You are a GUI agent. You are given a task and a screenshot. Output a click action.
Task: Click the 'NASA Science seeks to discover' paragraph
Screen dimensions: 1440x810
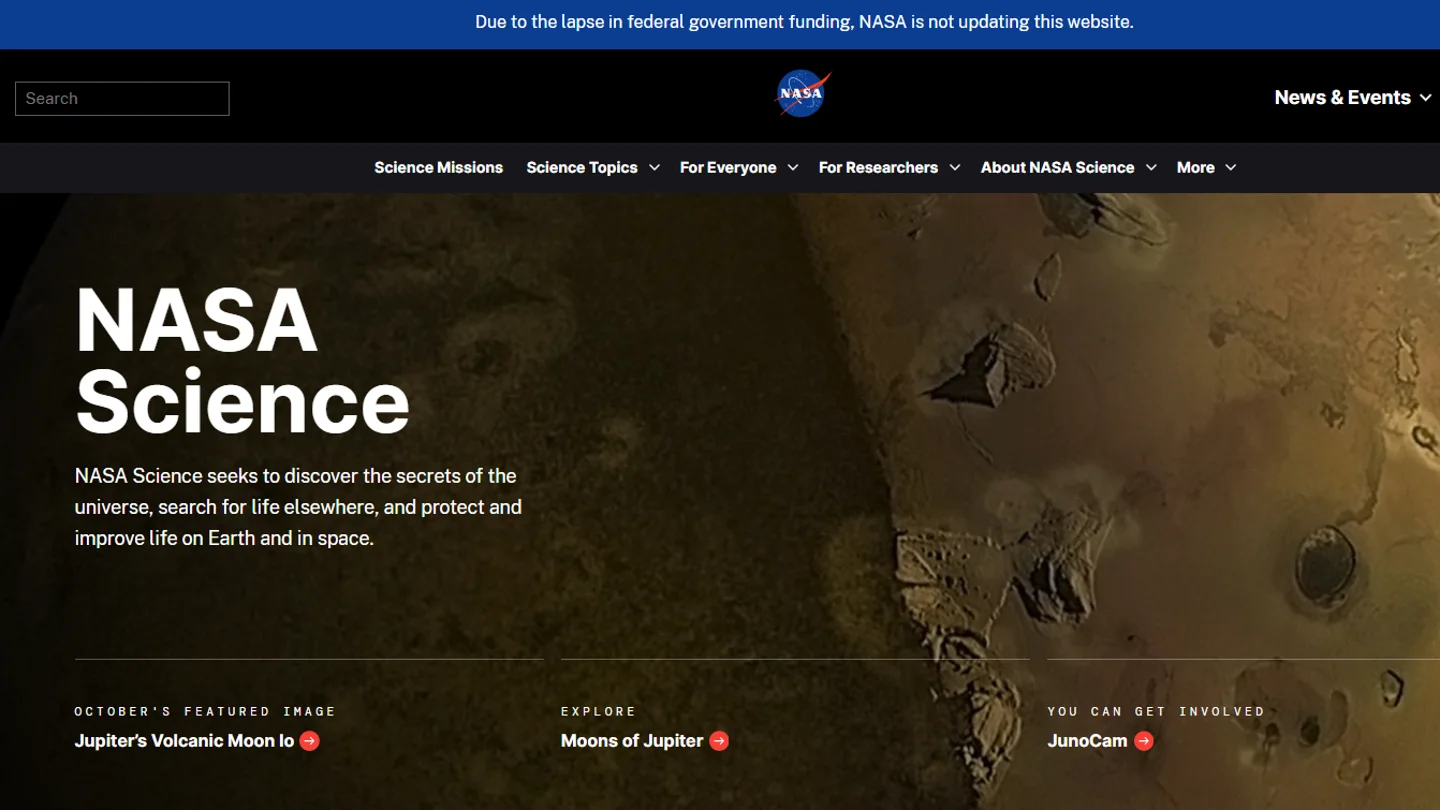point(298,507)
